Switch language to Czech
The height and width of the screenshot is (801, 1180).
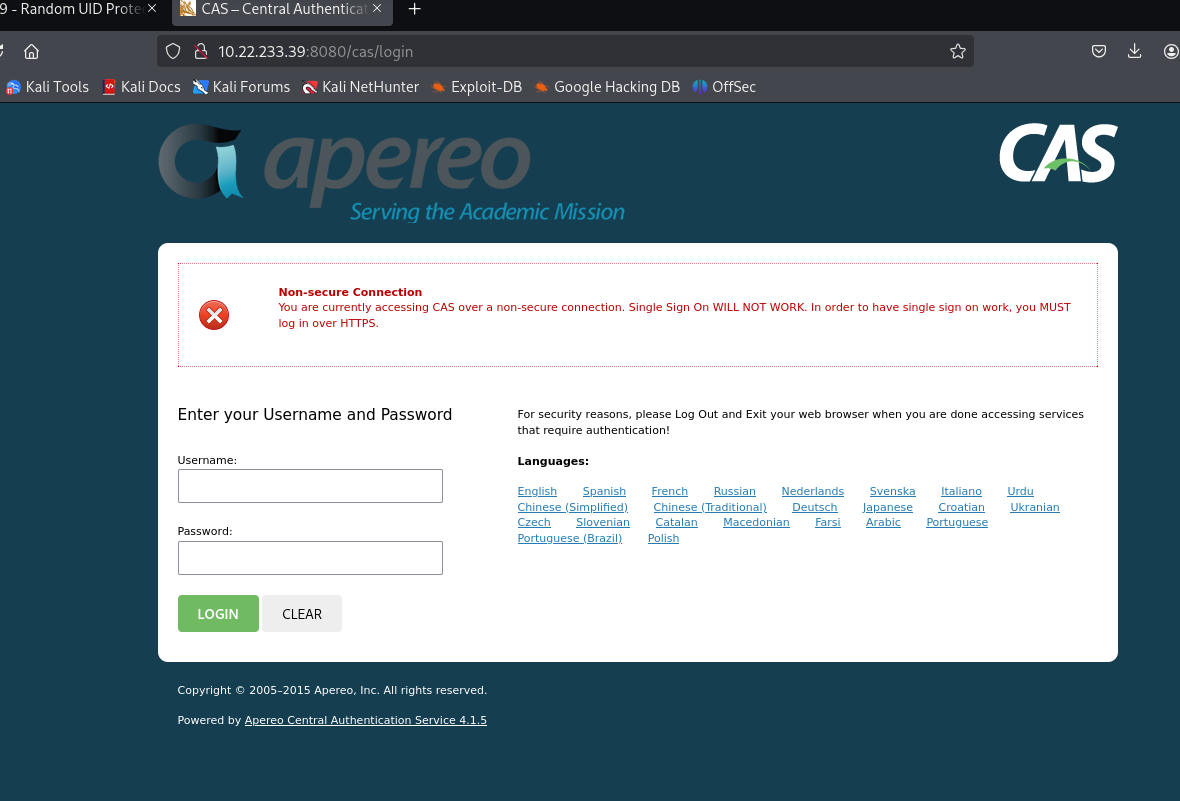(534, 522)
